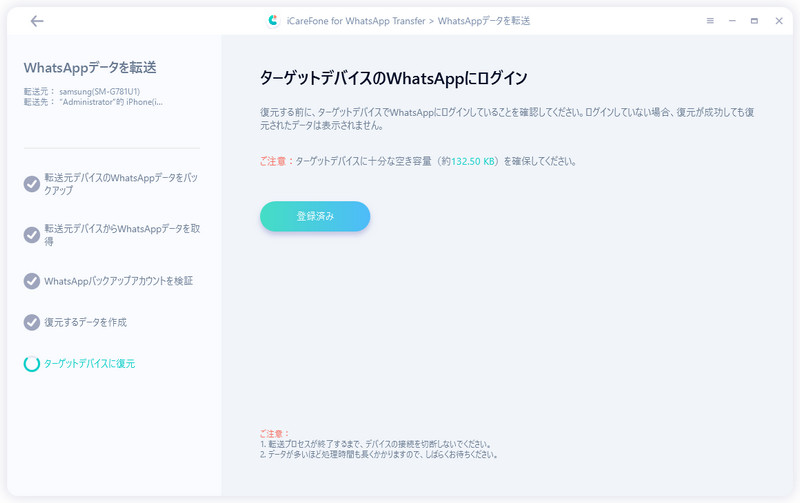Maximize the iCareFone window
This screenshot has width=800, height=503.
754,21
